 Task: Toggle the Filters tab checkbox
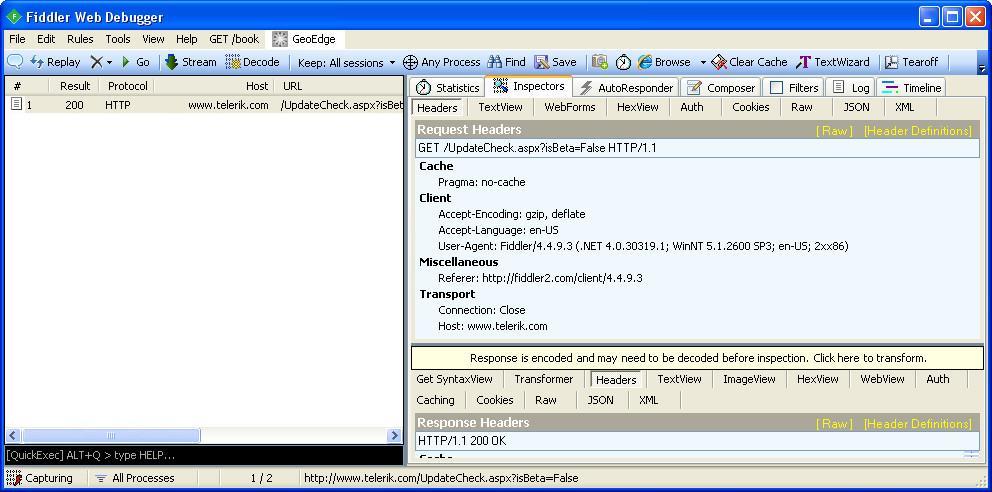pyautogui.click(x=776, y=88)
